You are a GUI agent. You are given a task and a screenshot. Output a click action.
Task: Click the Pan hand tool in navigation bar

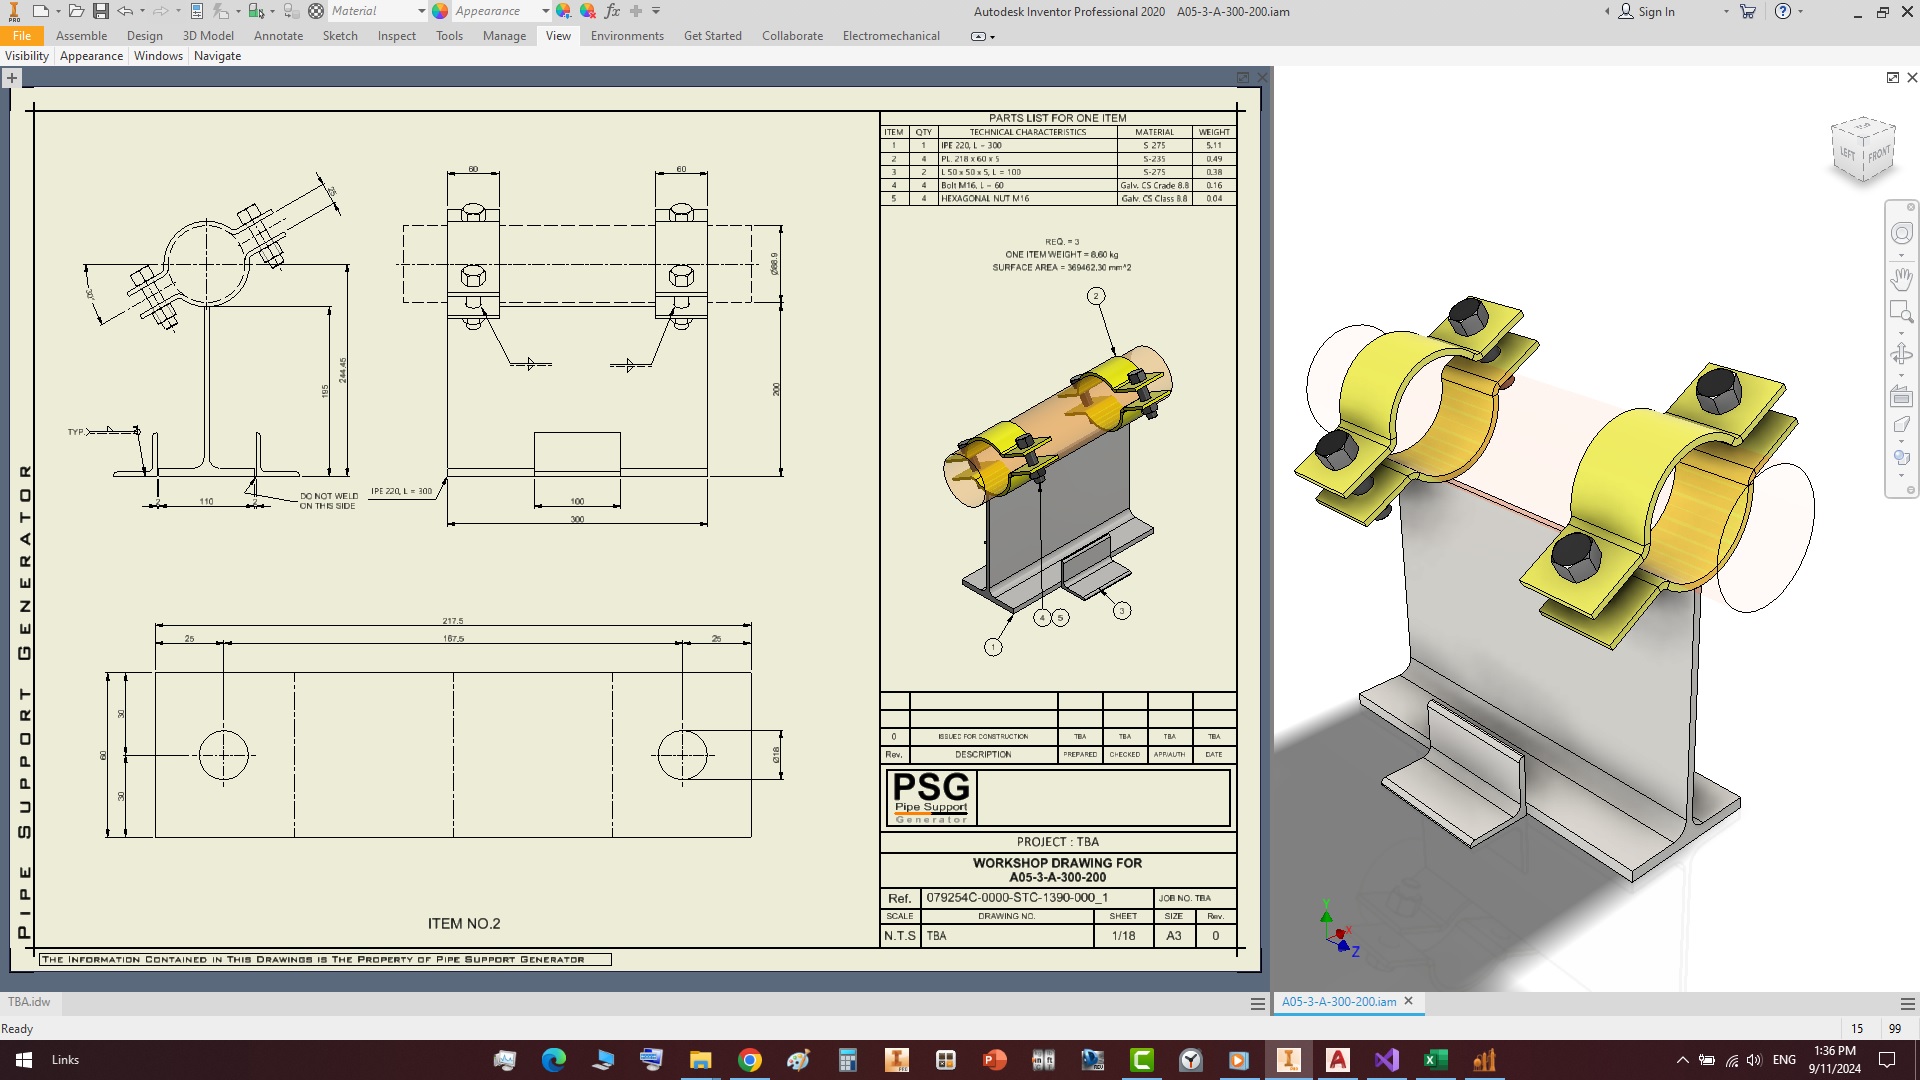[x=1901, y=278]
